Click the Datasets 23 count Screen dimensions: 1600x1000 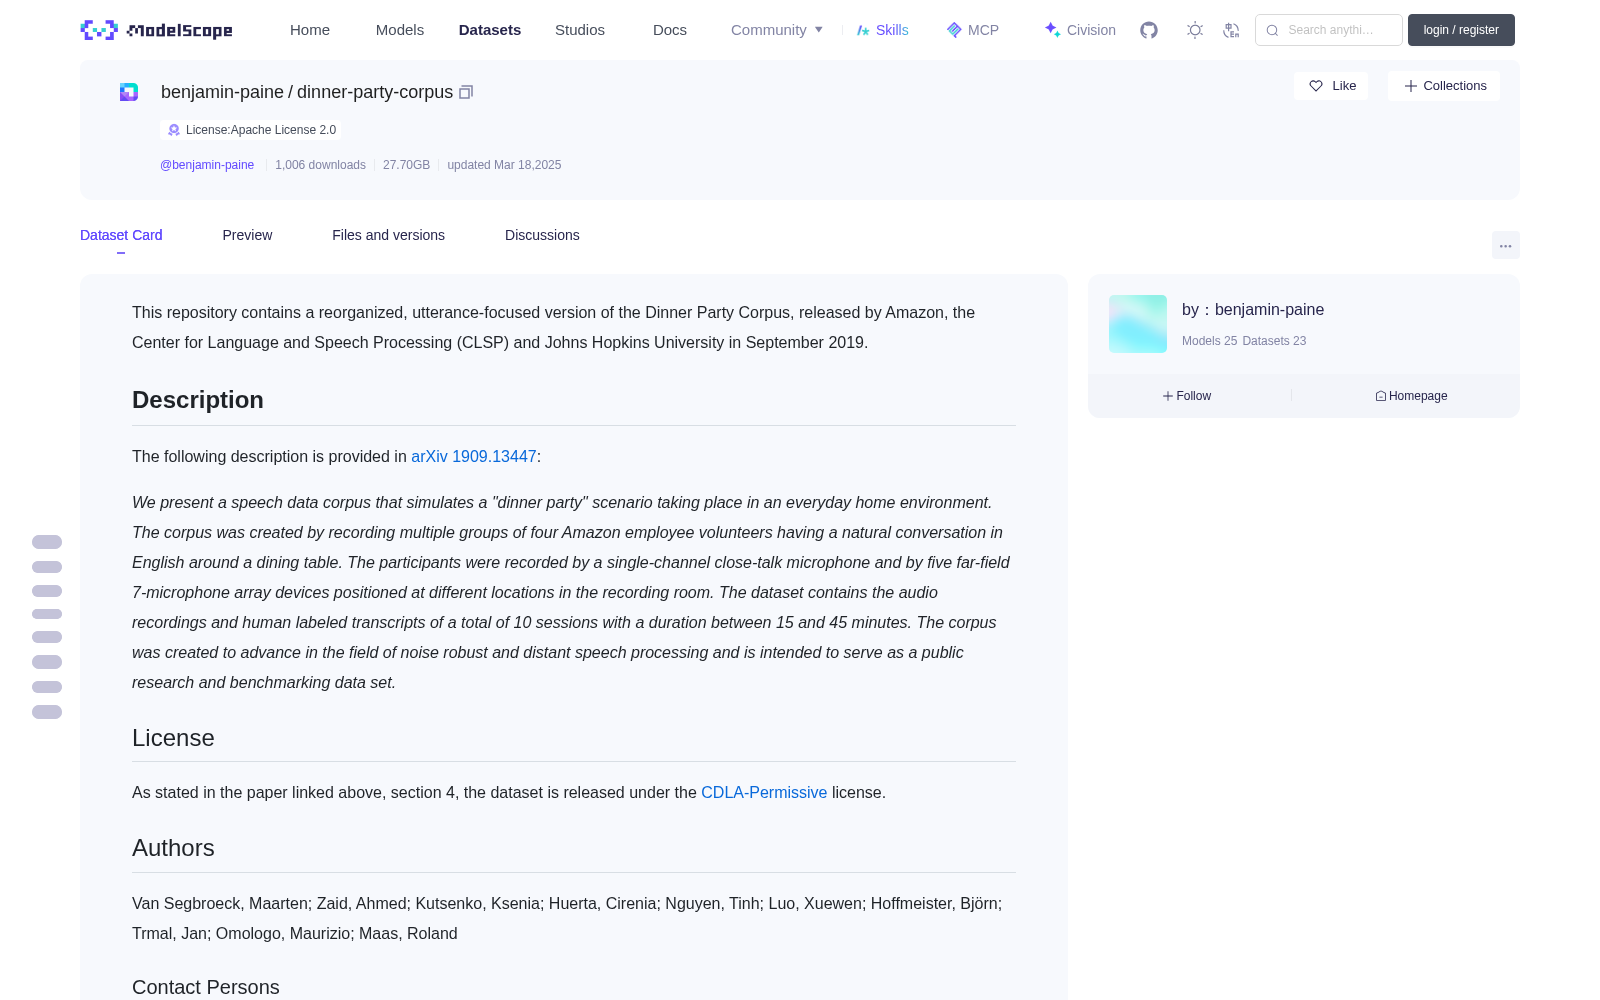1274,341
